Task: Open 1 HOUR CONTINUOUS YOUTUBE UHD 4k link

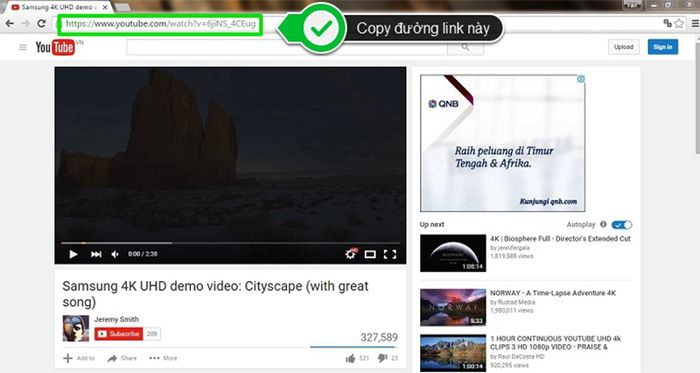Action: pyautogui.click(x=555, y=343)
